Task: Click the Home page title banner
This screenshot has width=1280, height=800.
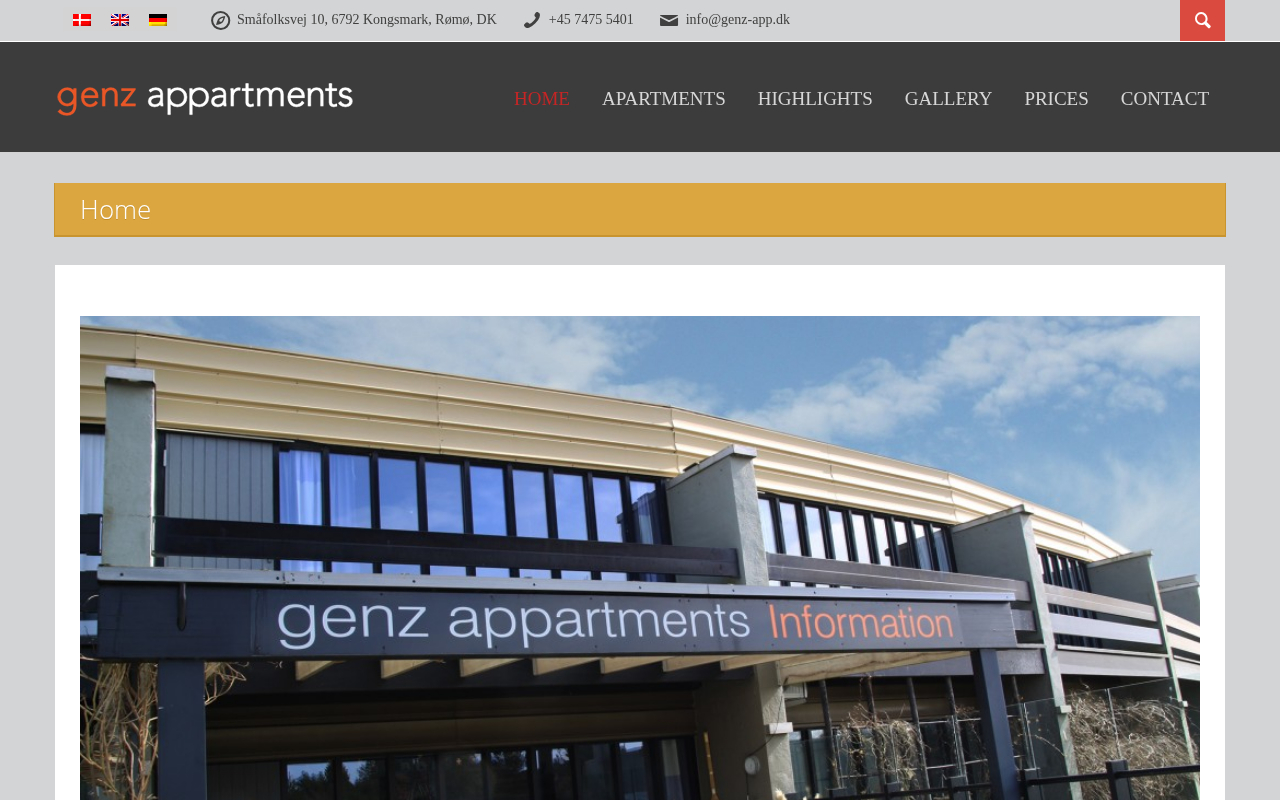Action: tap(640, 210)
